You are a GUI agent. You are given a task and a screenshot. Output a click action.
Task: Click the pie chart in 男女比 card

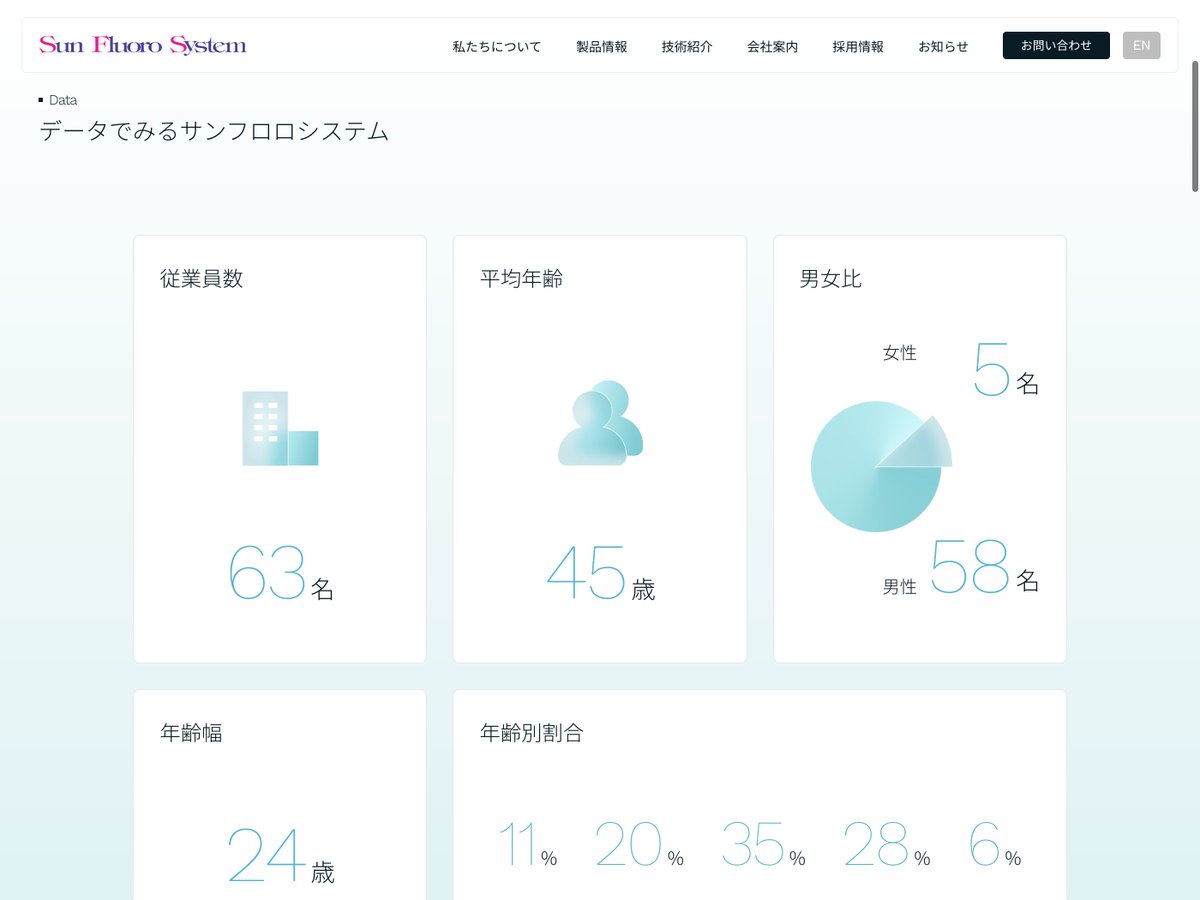tap(881, 466)
